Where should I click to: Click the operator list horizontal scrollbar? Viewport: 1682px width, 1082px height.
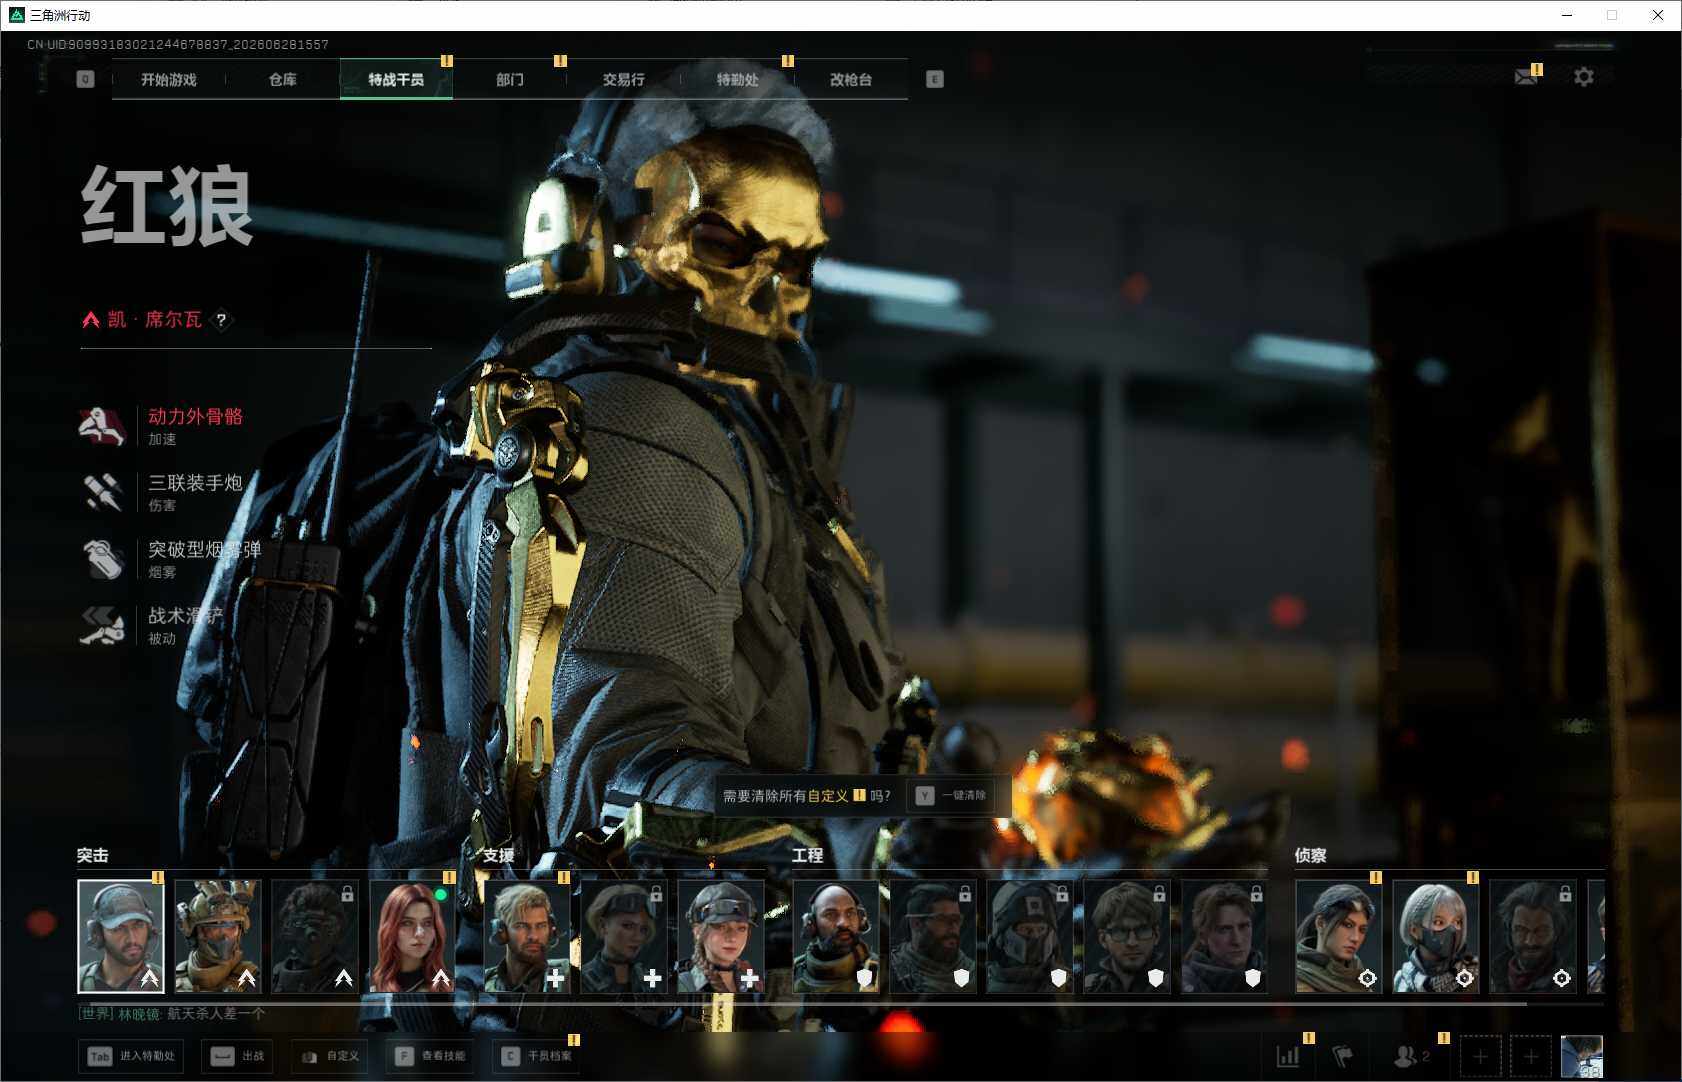pyautogui.click(x=808, y=1003)
